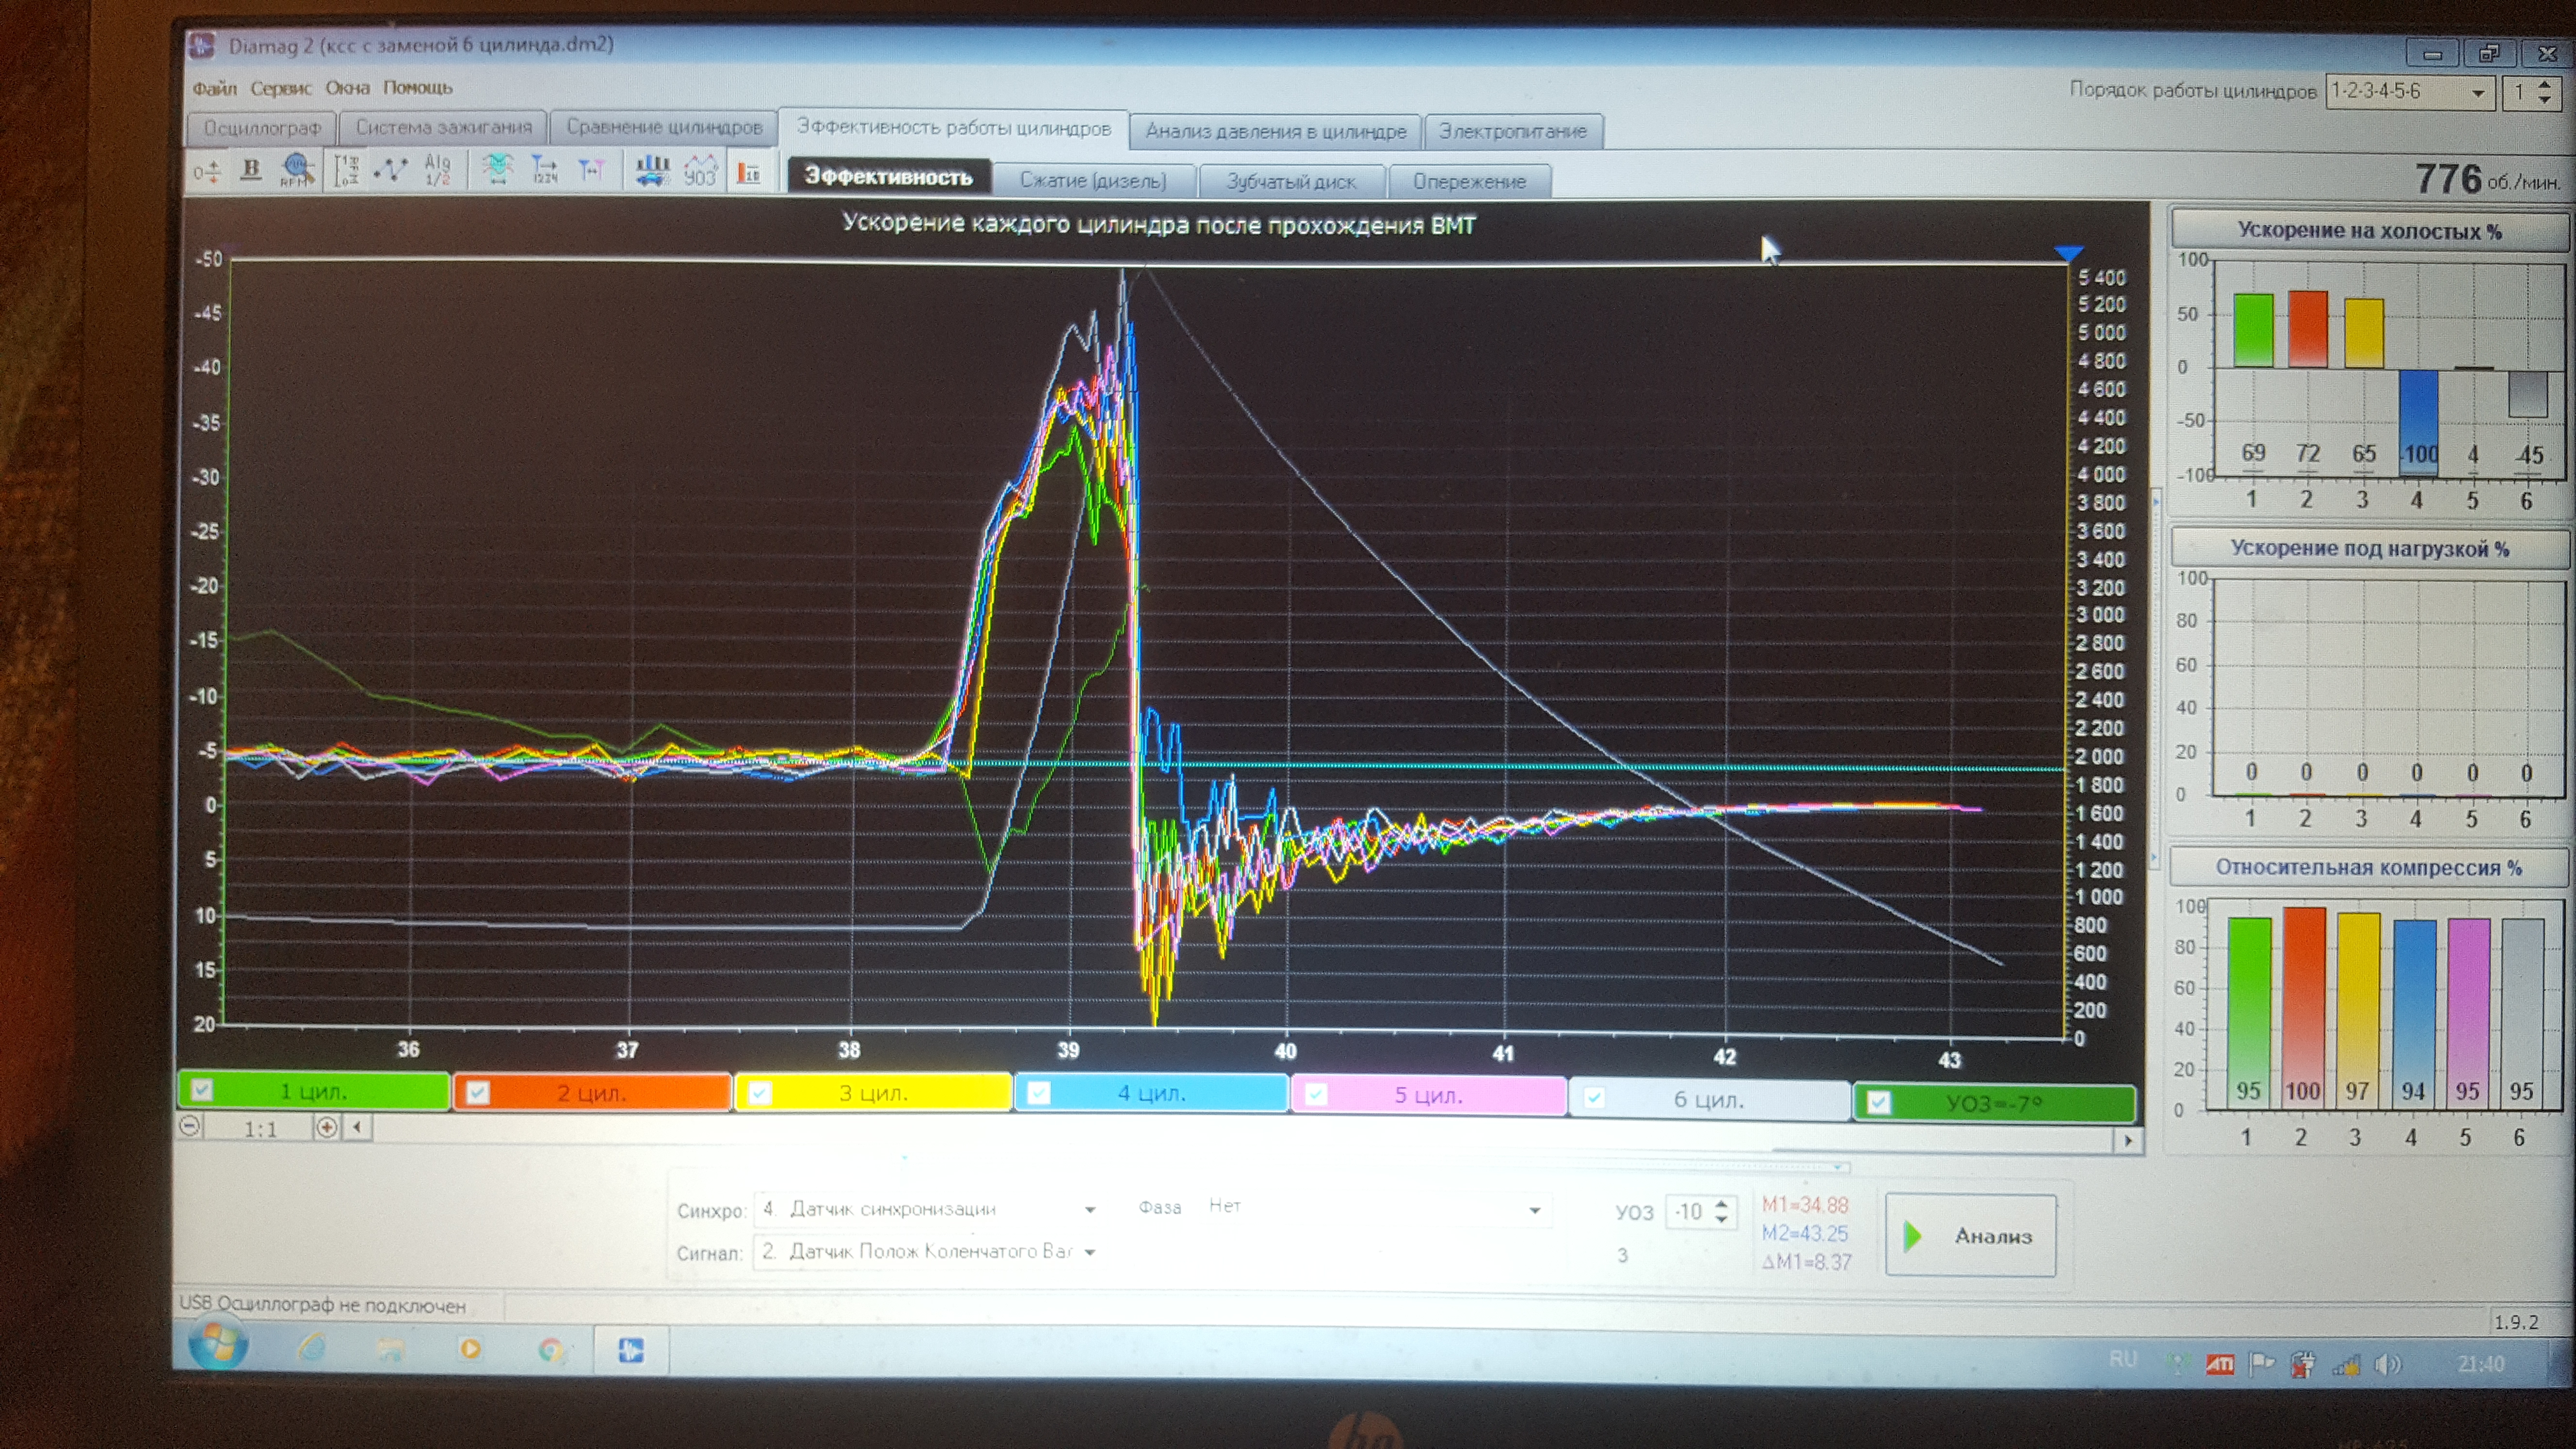Click the zero offset up/down arrows icon
2576x1449 pixels.
tap(207, 173)
